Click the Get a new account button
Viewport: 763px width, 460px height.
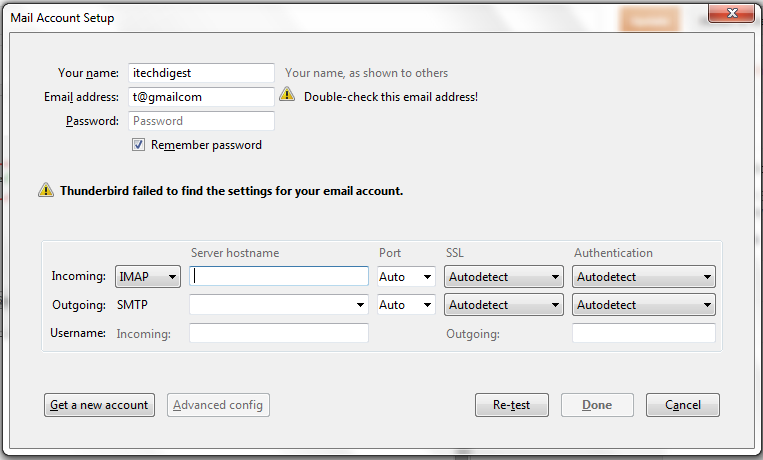pos(99,405)
